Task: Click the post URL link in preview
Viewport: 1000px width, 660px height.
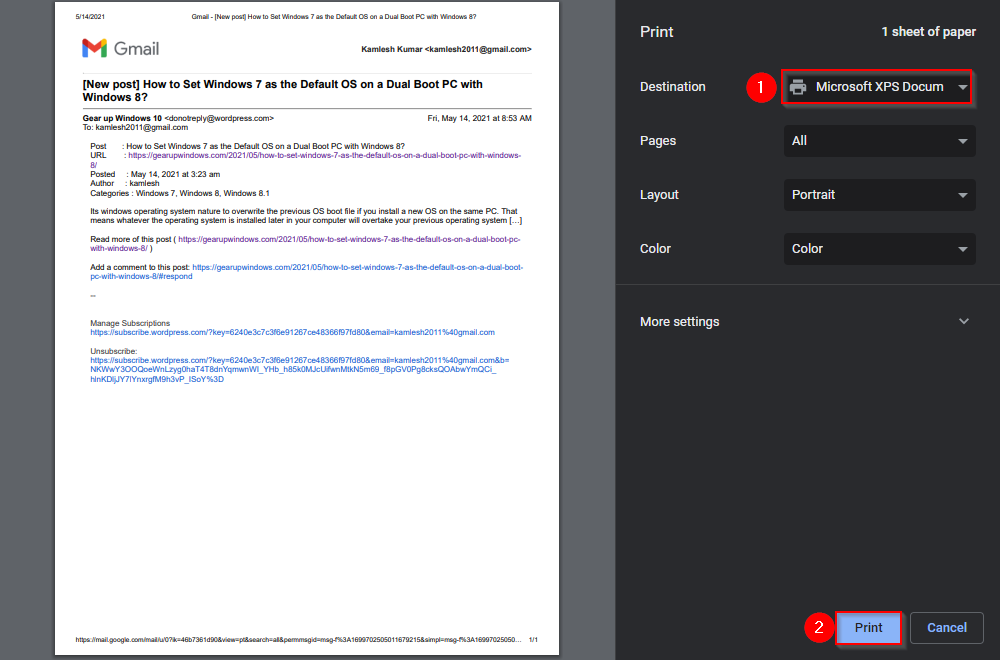Action: 305,160
